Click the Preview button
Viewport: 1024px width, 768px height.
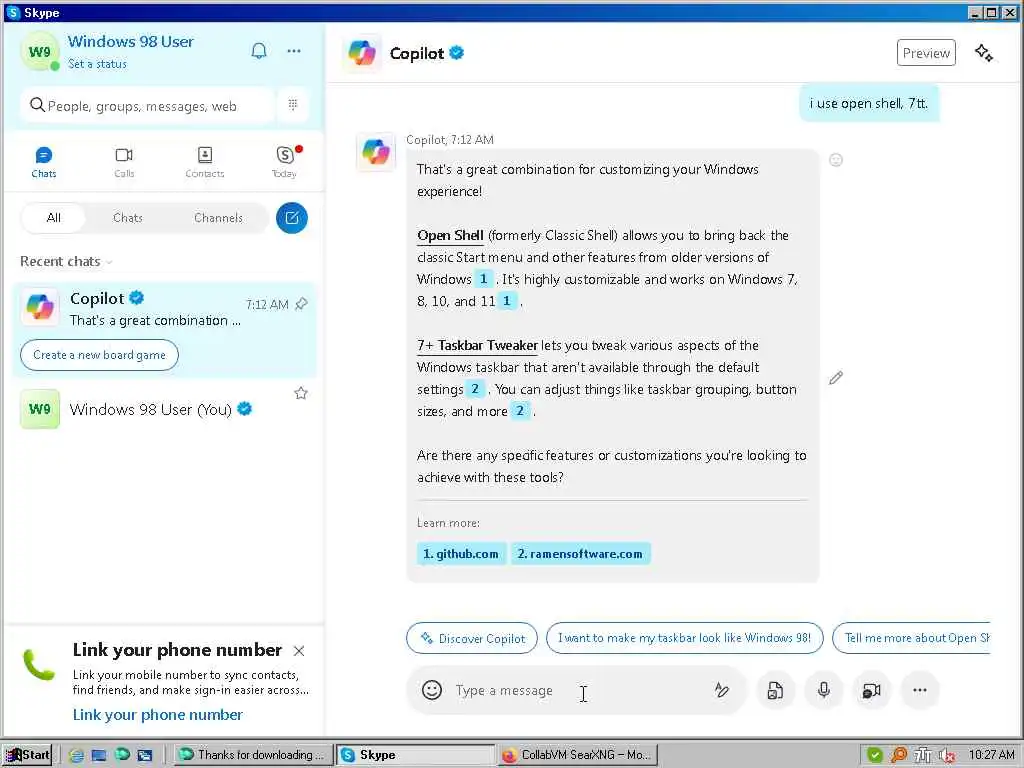(926, 53)
